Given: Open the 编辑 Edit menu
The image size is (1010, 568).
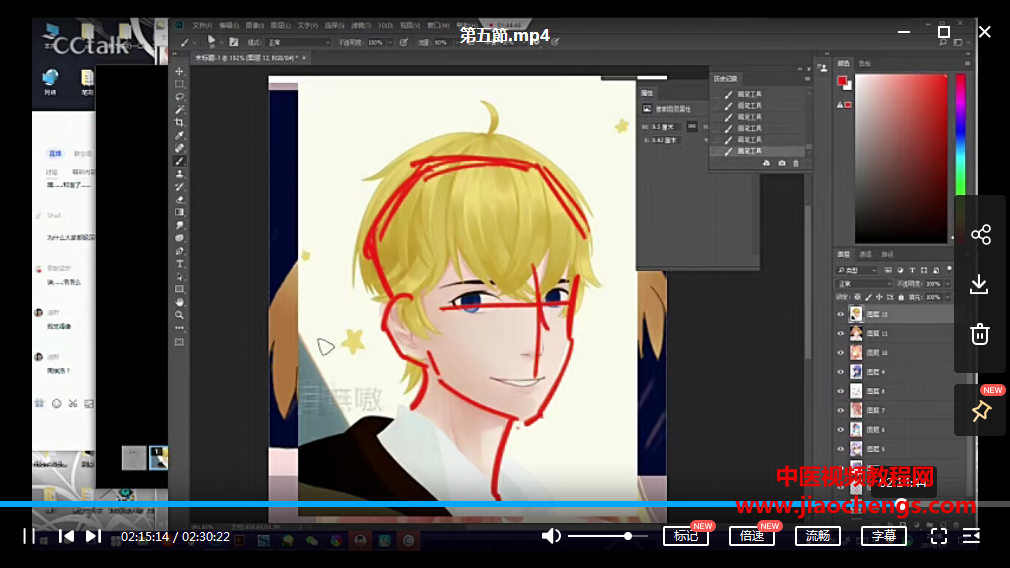Looking at the screenshot, I should pyautogui.click(x=229, y=26).
